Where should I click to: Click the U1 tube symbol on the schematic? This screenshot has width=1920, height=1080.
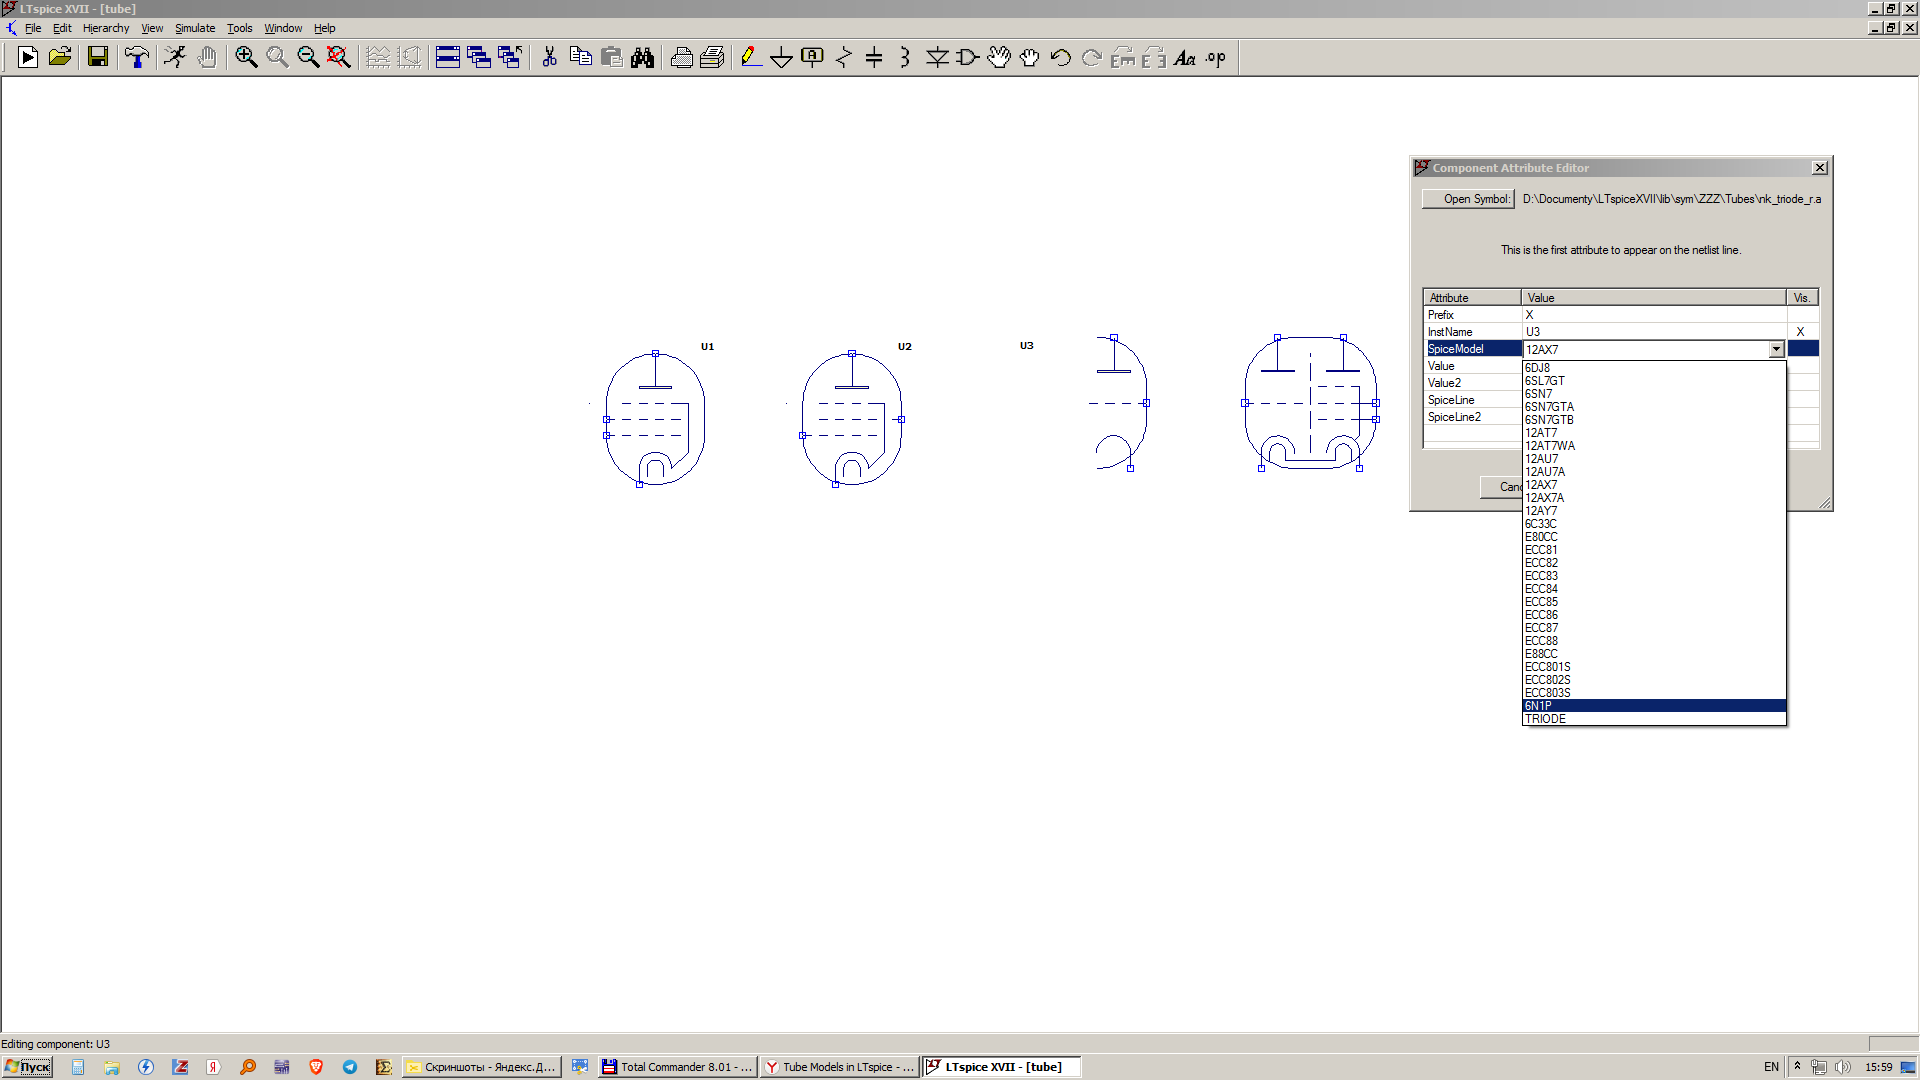click(655, 419)
